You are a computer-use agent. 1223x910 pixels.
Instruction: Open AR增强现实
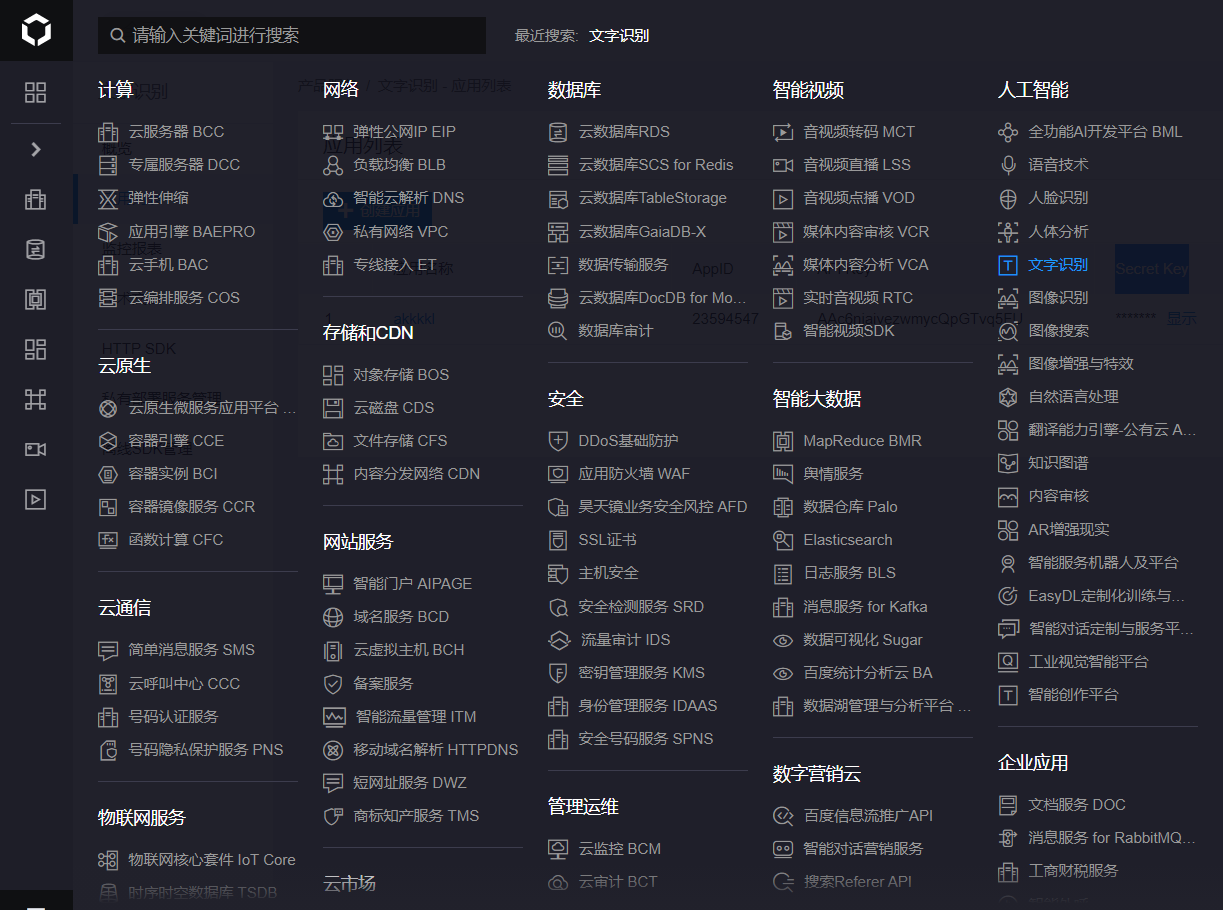point(1068,530)
